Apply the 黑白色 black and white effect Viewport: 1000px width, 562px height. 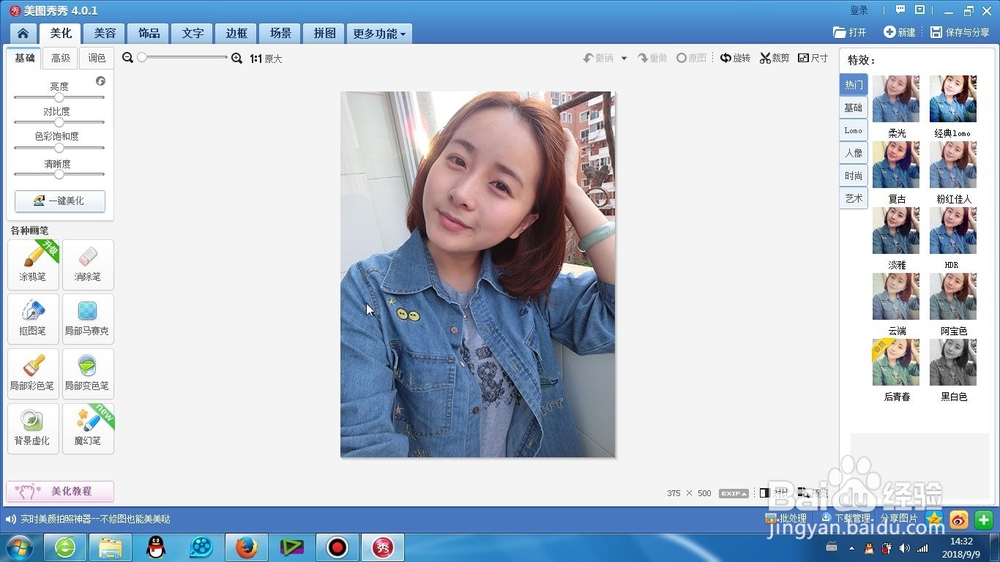pyautogui.click(x=953, y=362)
